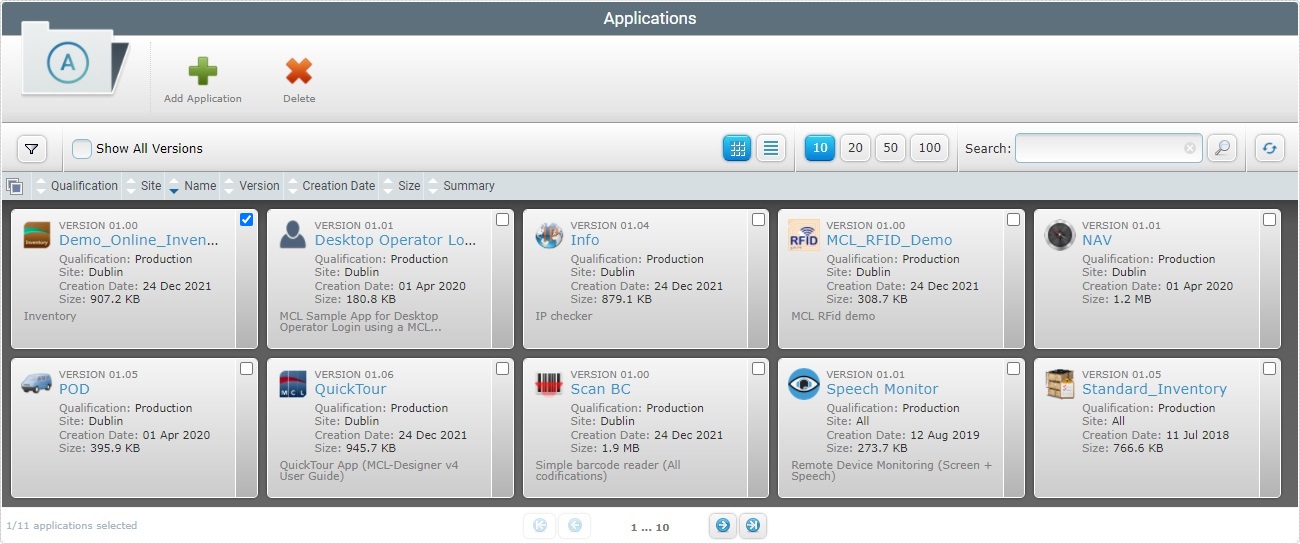
Task: Refresh the applications list
Action: click(1269, 148)
